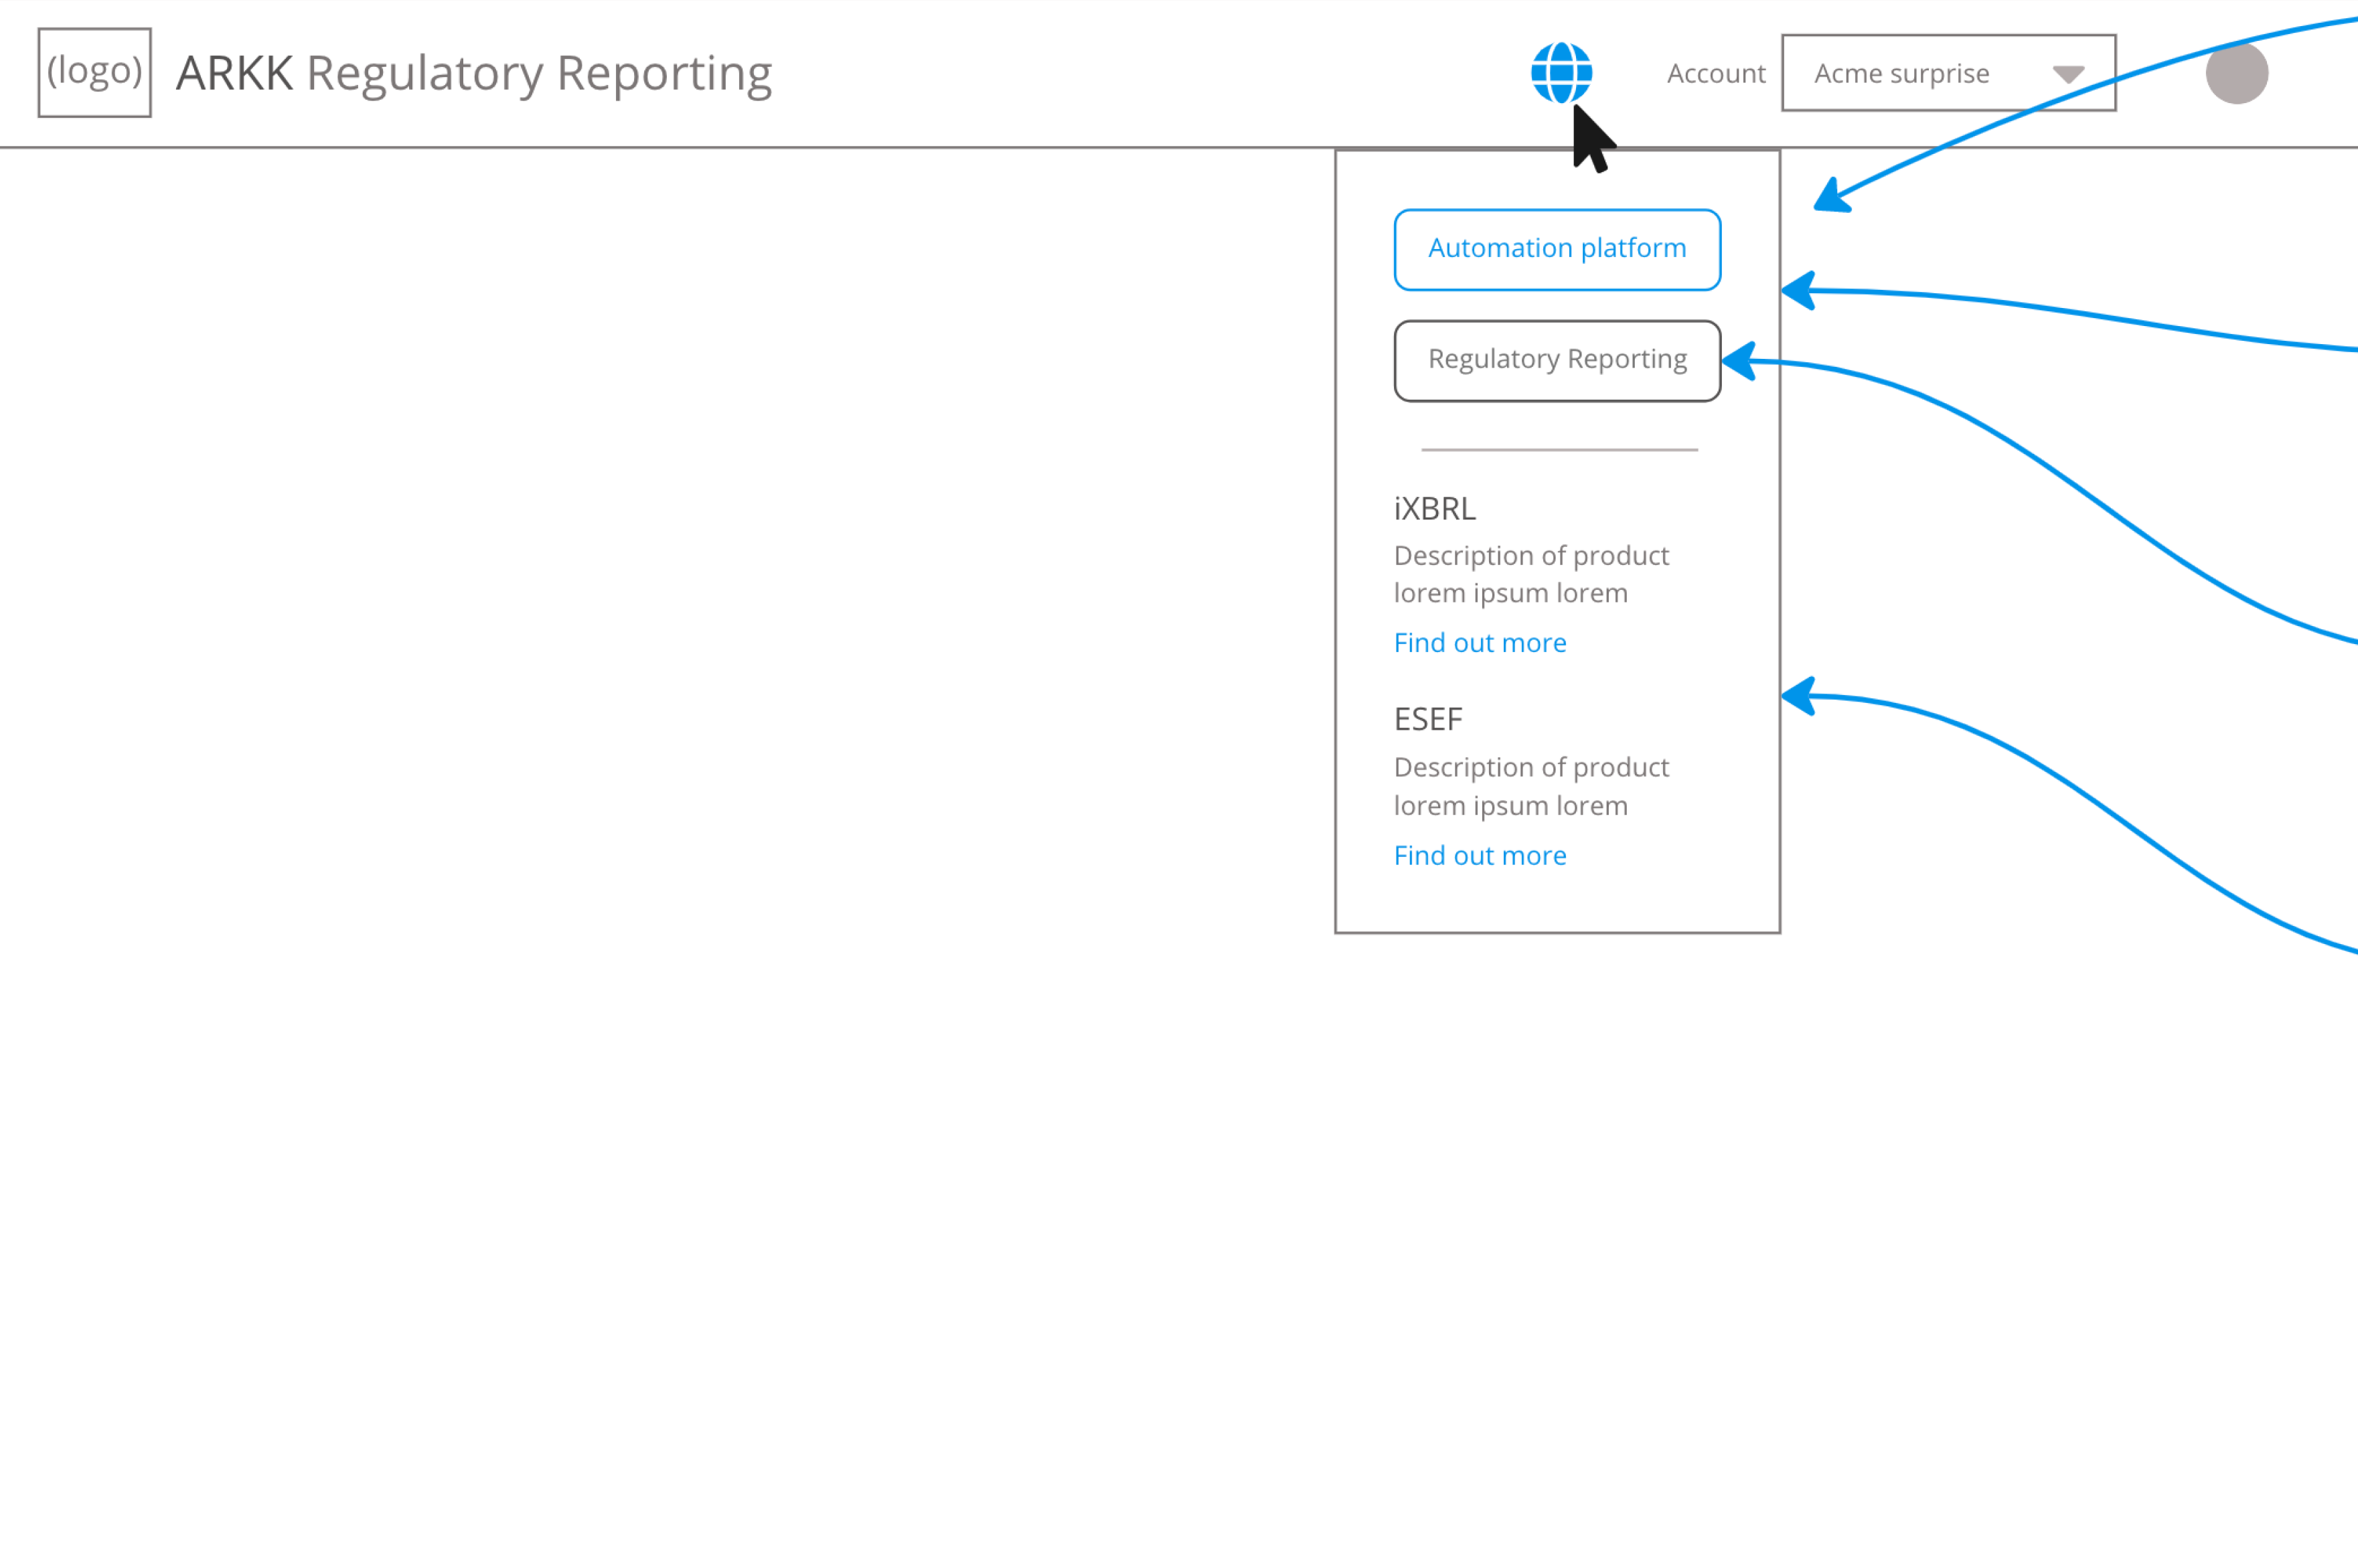
Task: Click arrowhead beside Automation platform button
Action: 1800,291
